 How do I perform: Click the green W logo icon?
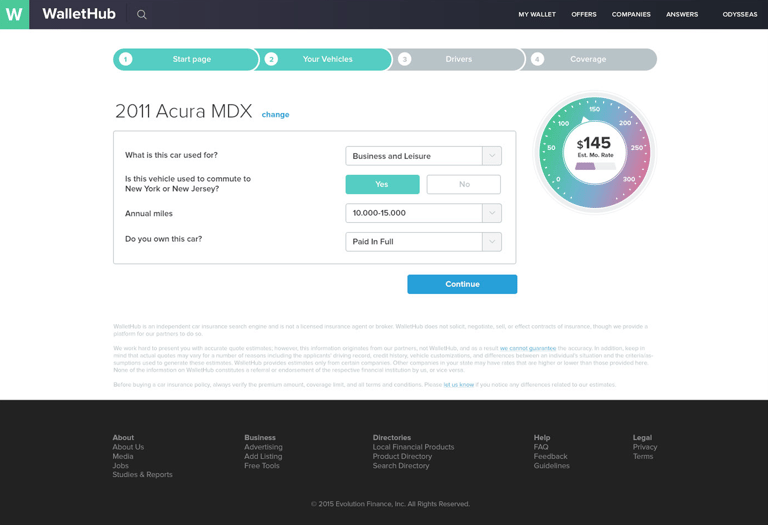14,14
